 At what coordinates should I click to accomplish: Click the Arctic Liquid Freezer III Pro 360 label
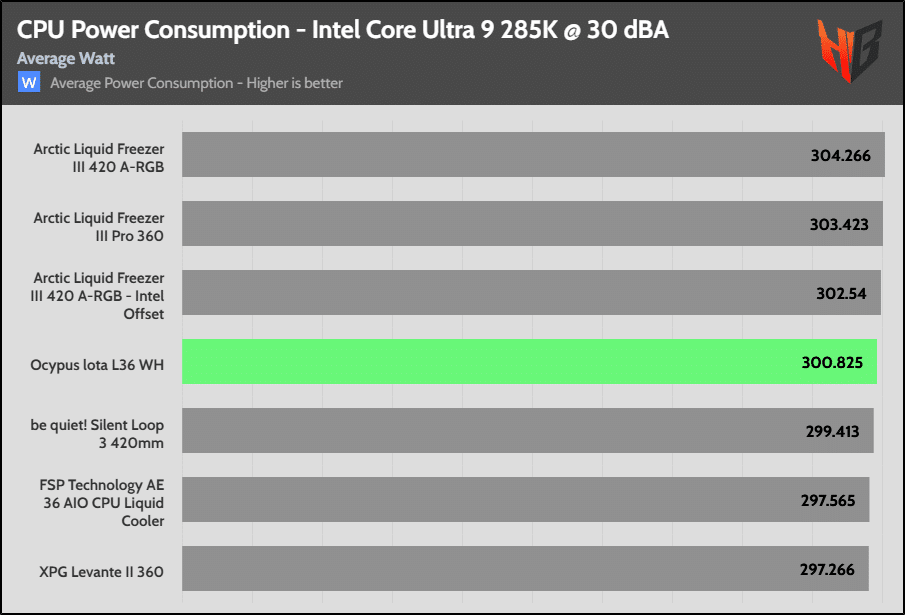click(x=99, y=227)
